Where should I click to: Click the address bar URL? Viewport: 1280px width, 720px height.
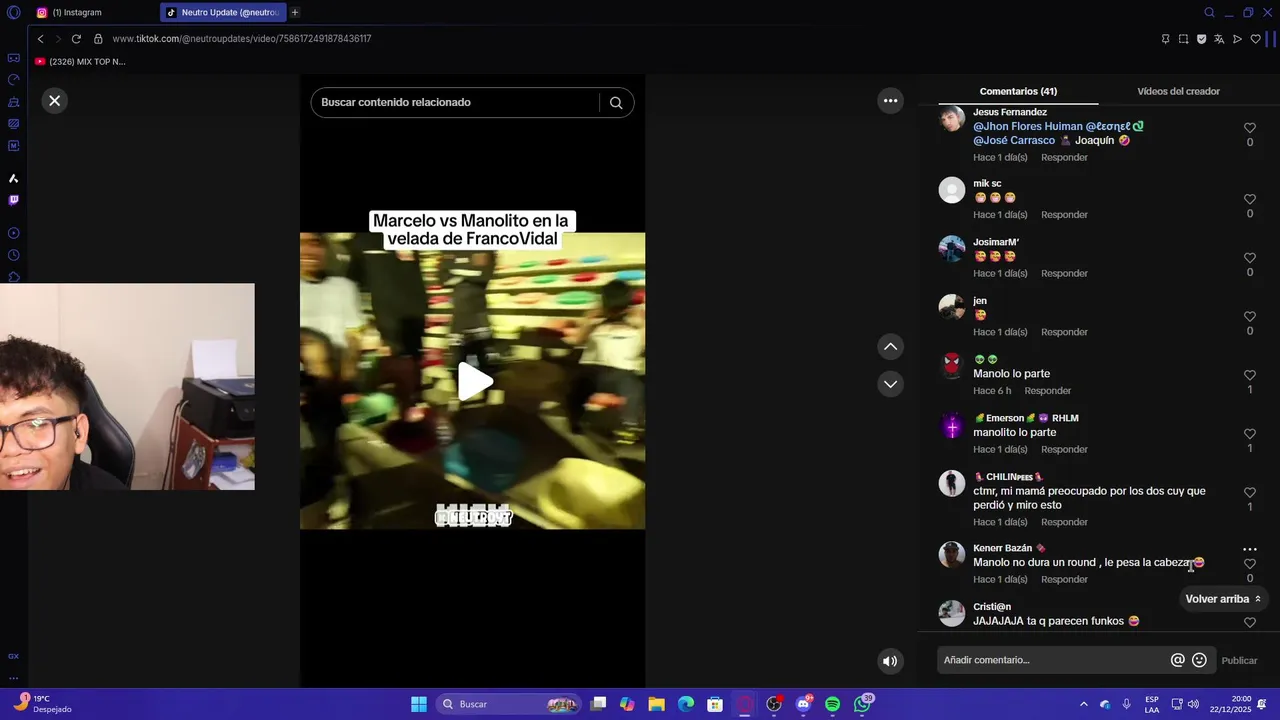point(242,39)
